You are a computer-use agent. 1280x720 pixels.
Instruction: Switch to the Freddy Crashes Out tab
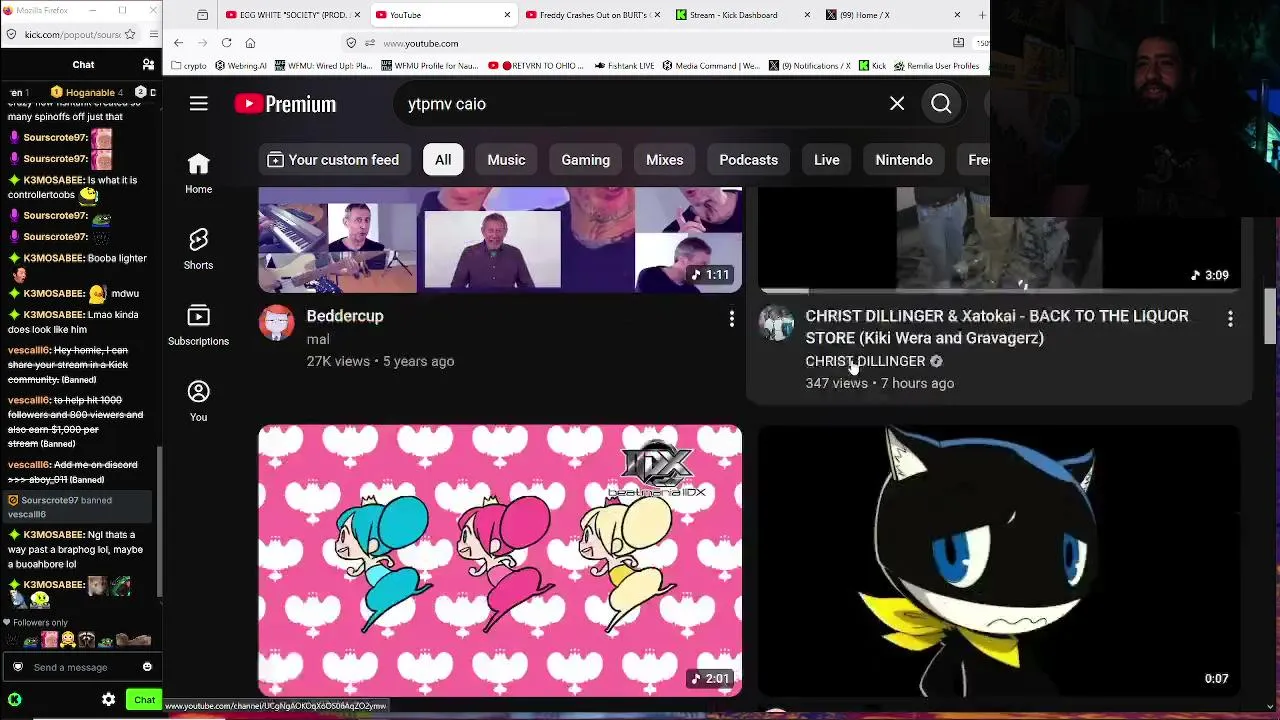click(x=592, y=15)
